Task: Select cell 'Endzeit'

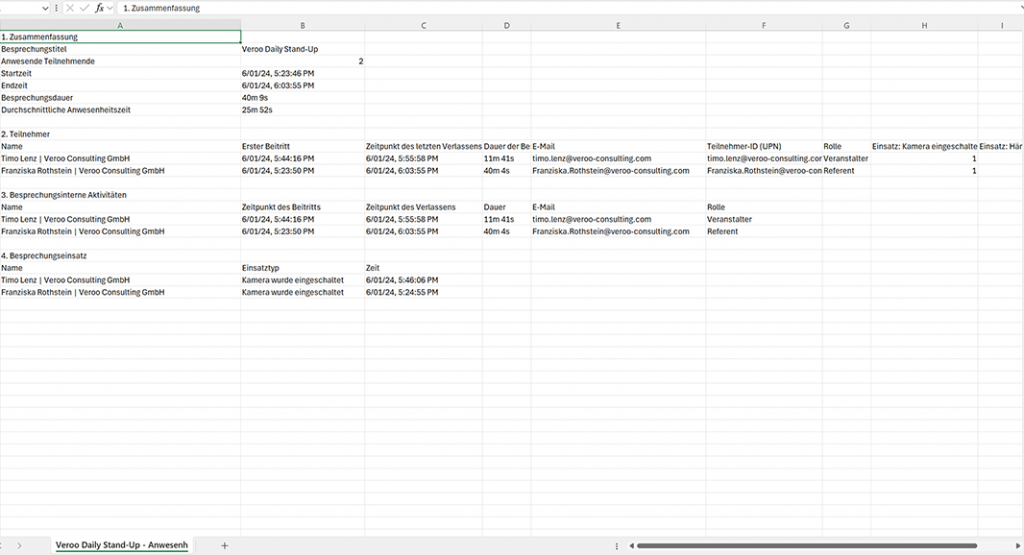Action: click(x=120, y=86)
